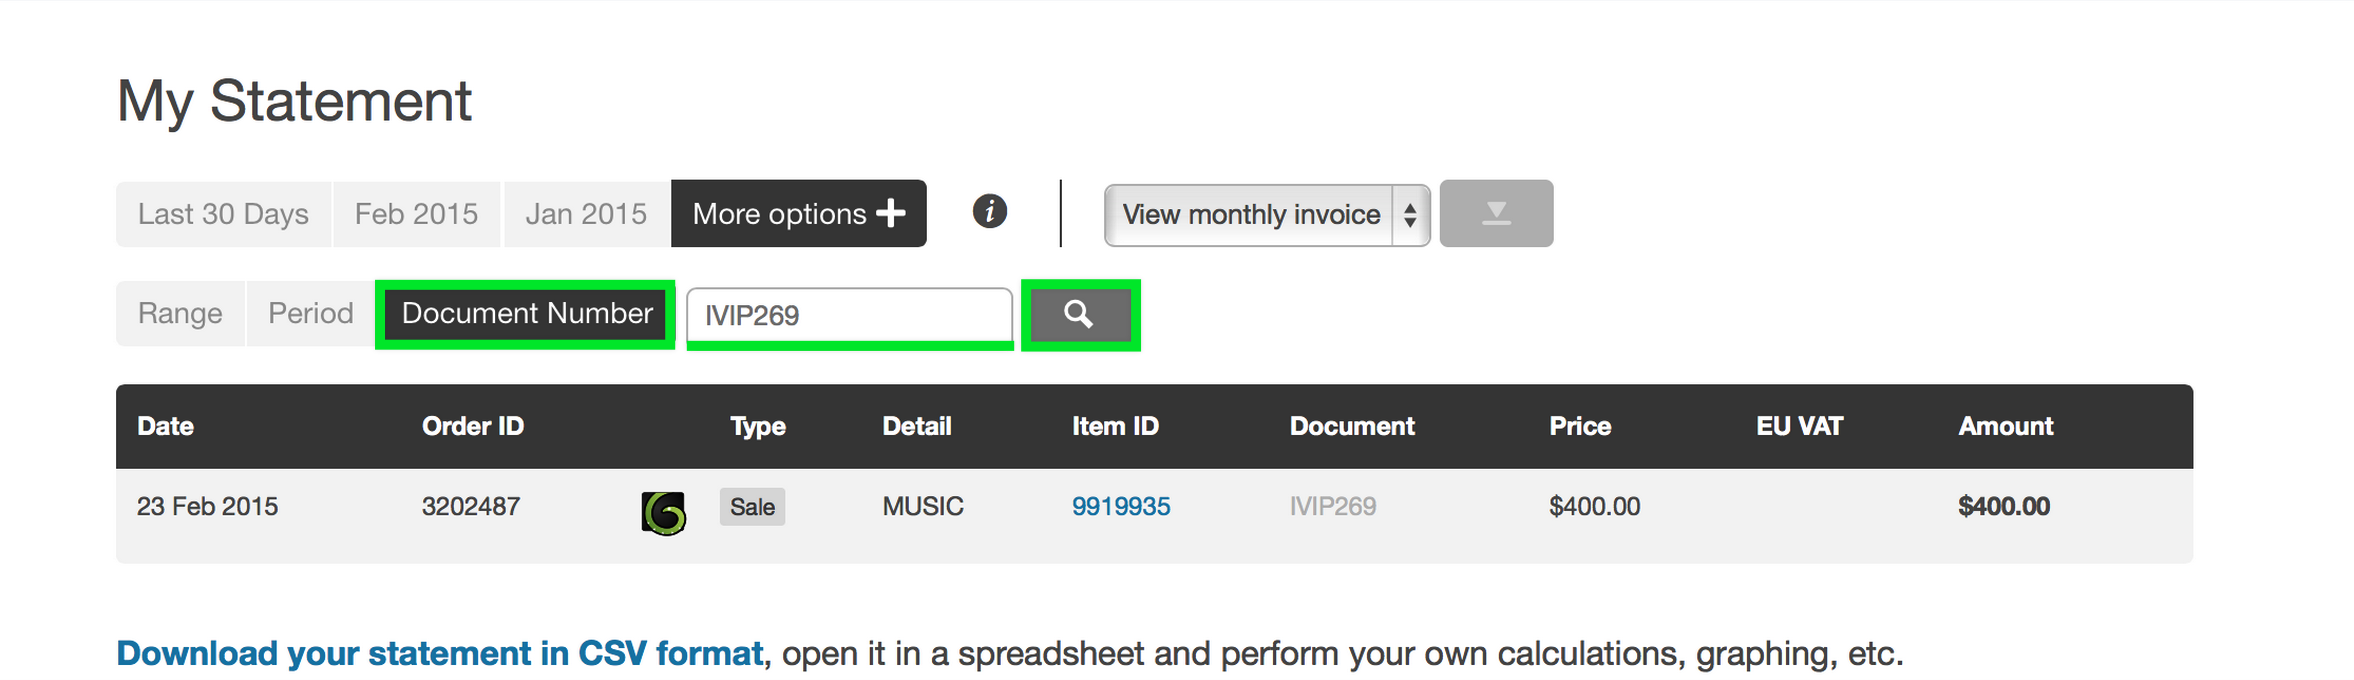
Task: Click the IVIP269 document entry in the table
Action: pos(1334,507)
